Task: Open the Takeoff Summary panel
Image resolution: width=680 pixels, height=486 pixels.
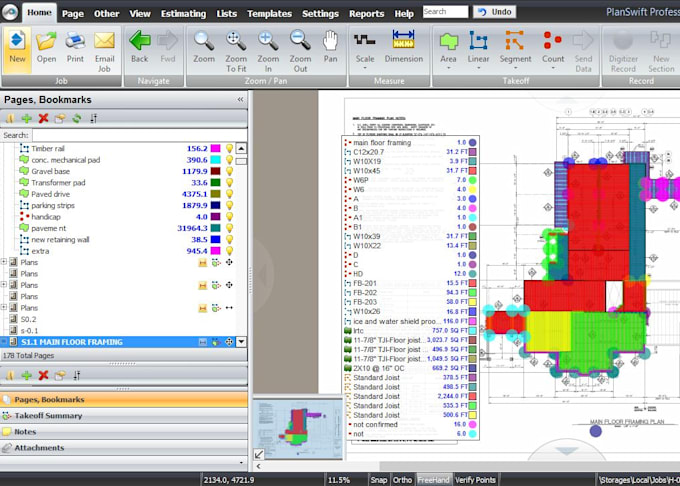Action: coord(124,415)
